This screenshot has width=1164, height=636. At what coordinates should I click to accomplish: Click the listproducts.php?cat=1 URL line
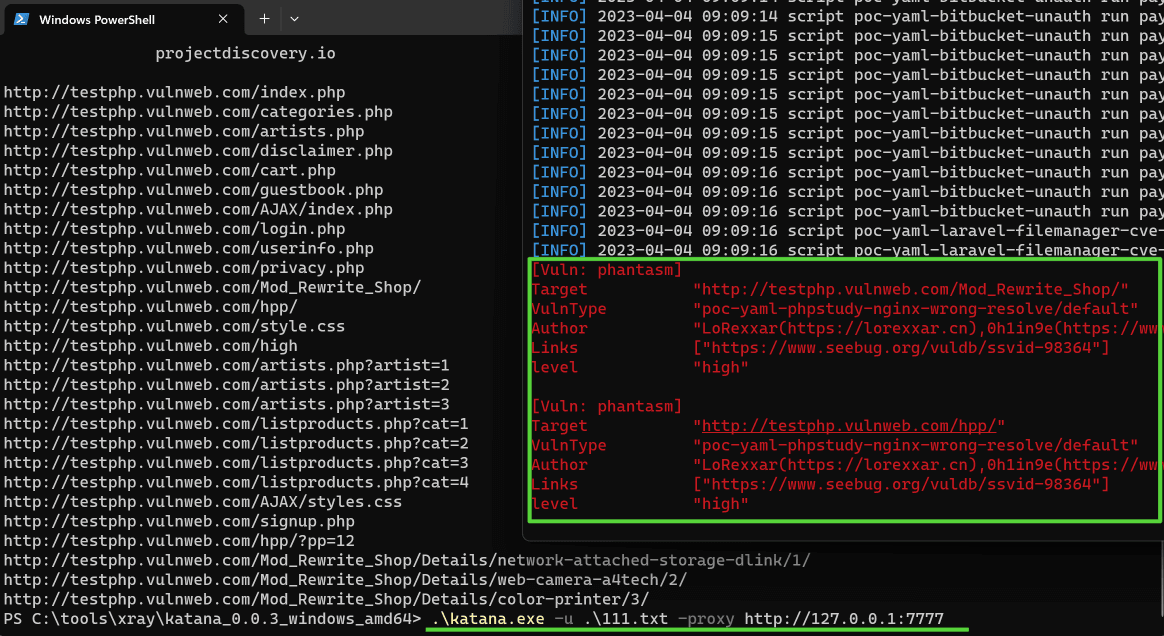click(236, 424)
